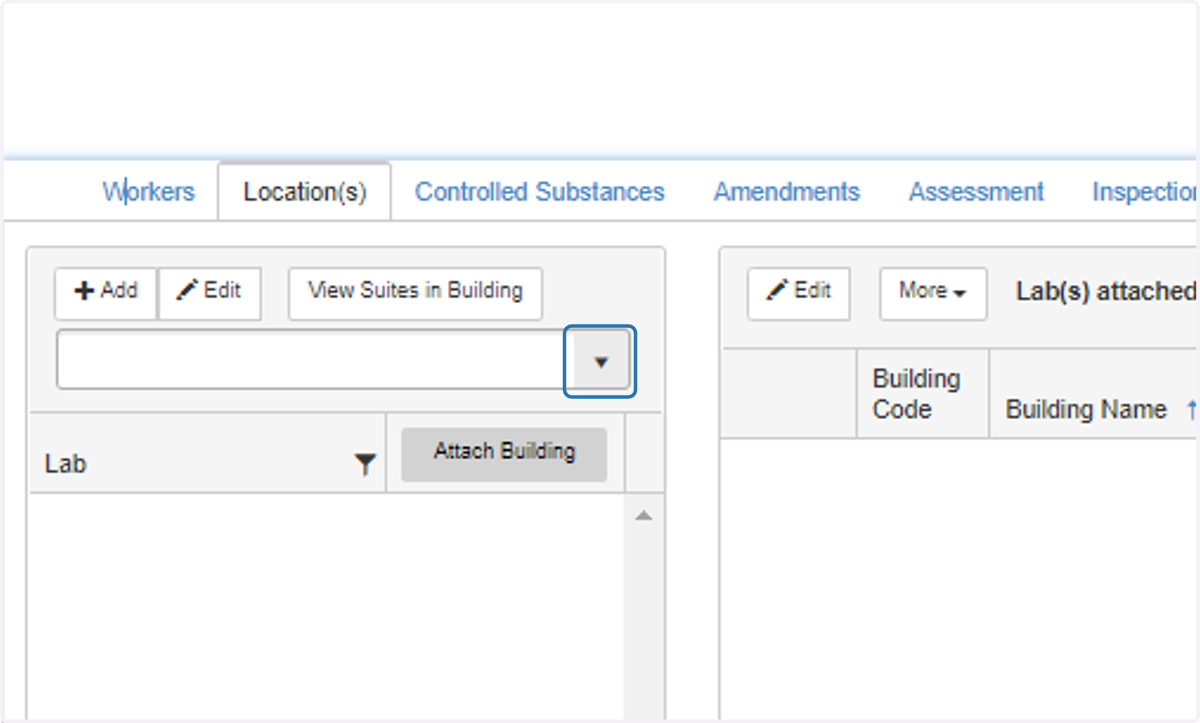Select the Location(s) tab
Screen dimensions: 1200x723
pos(305,192)
